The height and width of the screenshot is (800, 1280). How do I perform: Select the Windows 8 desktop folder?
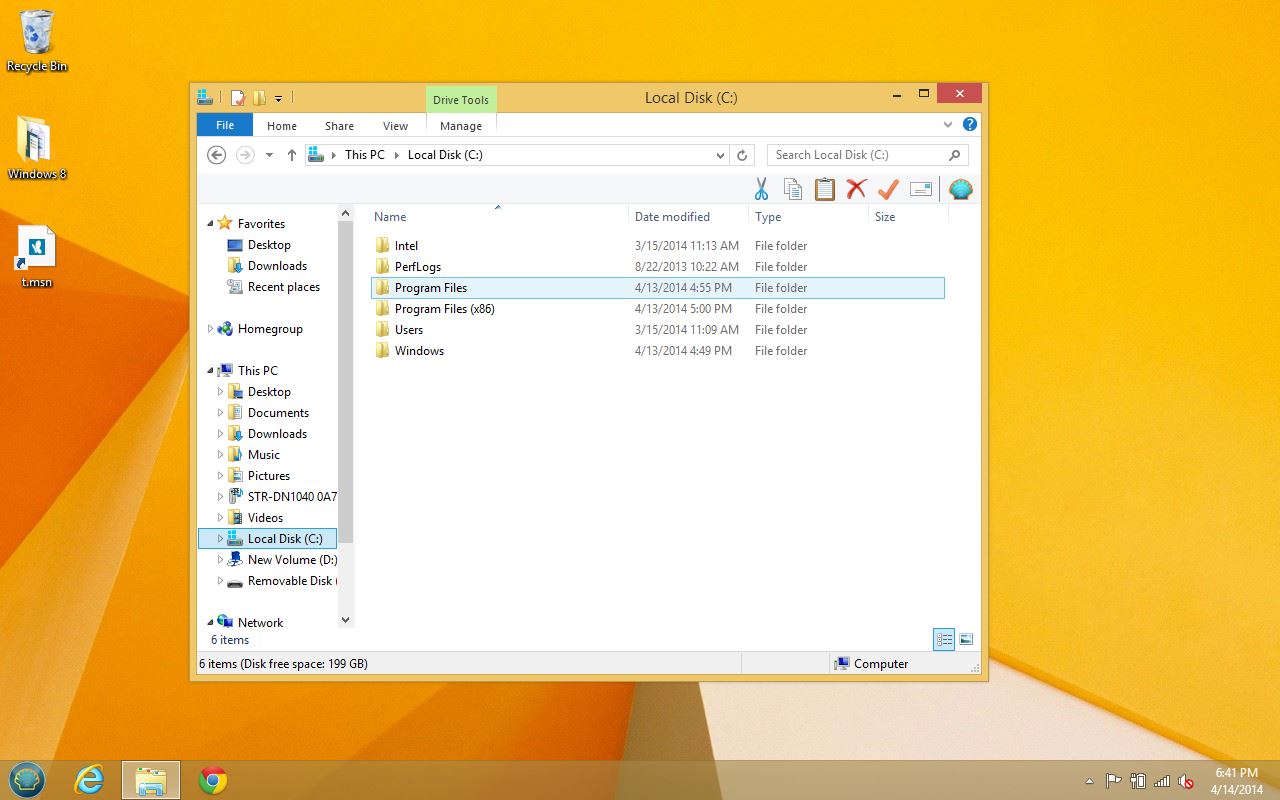[37, 148]
